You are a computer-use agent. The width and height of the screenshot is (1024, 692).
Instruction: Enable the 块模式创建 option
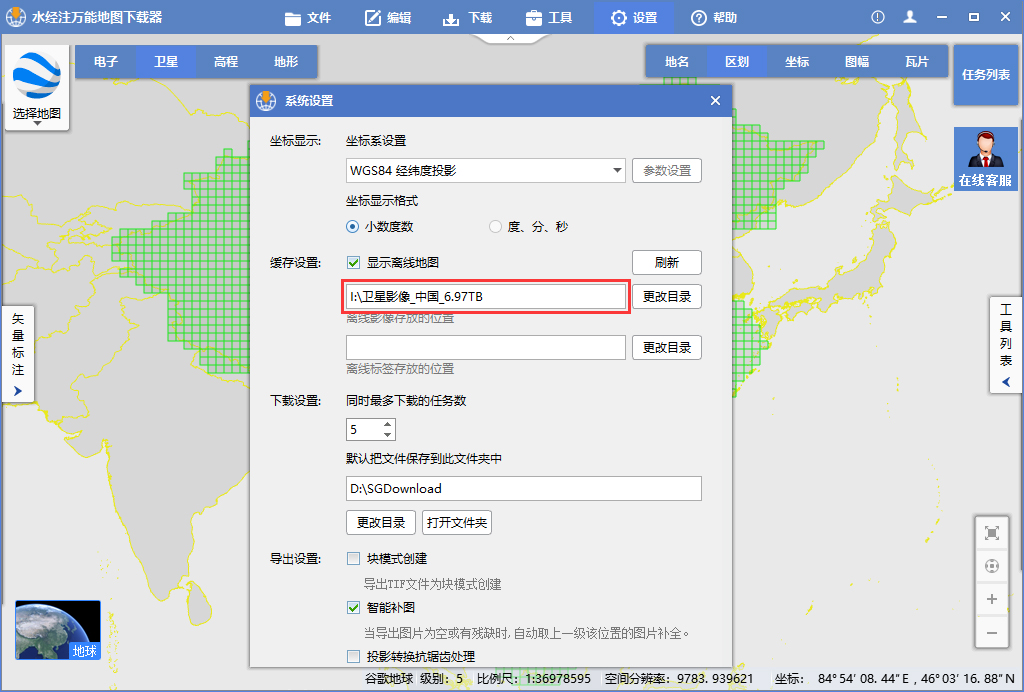pos(353,558)
